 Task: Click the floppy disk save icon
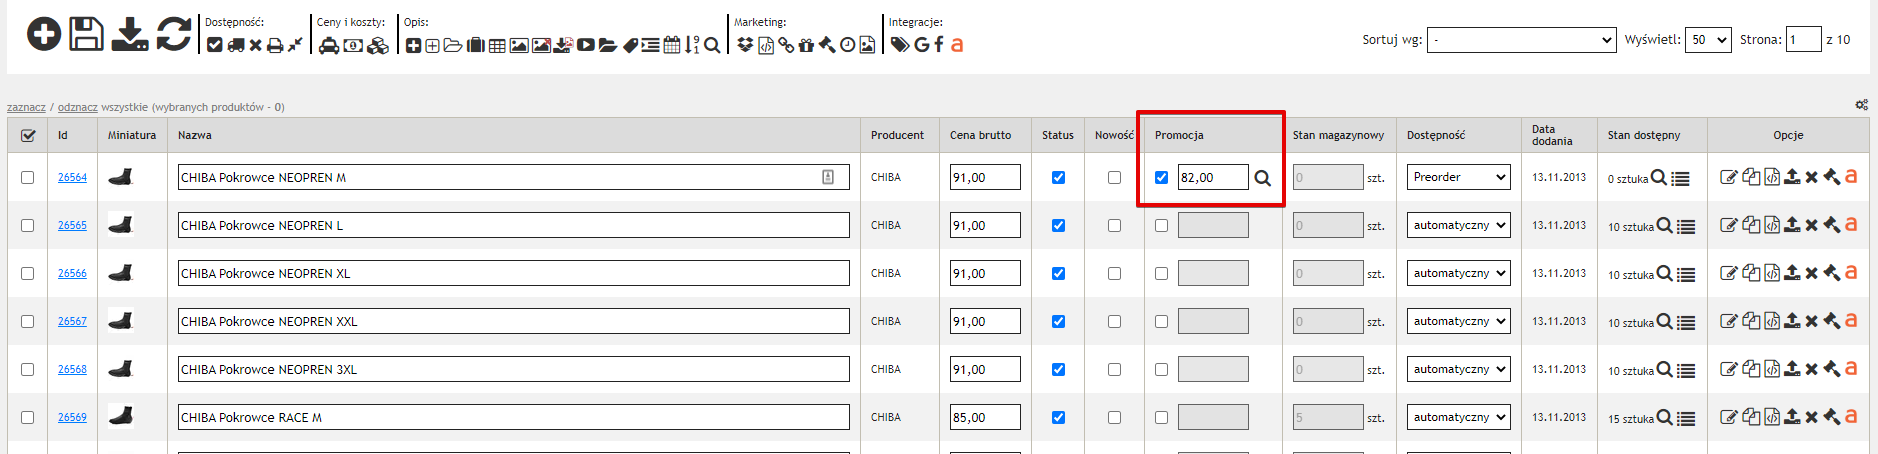[86, 34]
